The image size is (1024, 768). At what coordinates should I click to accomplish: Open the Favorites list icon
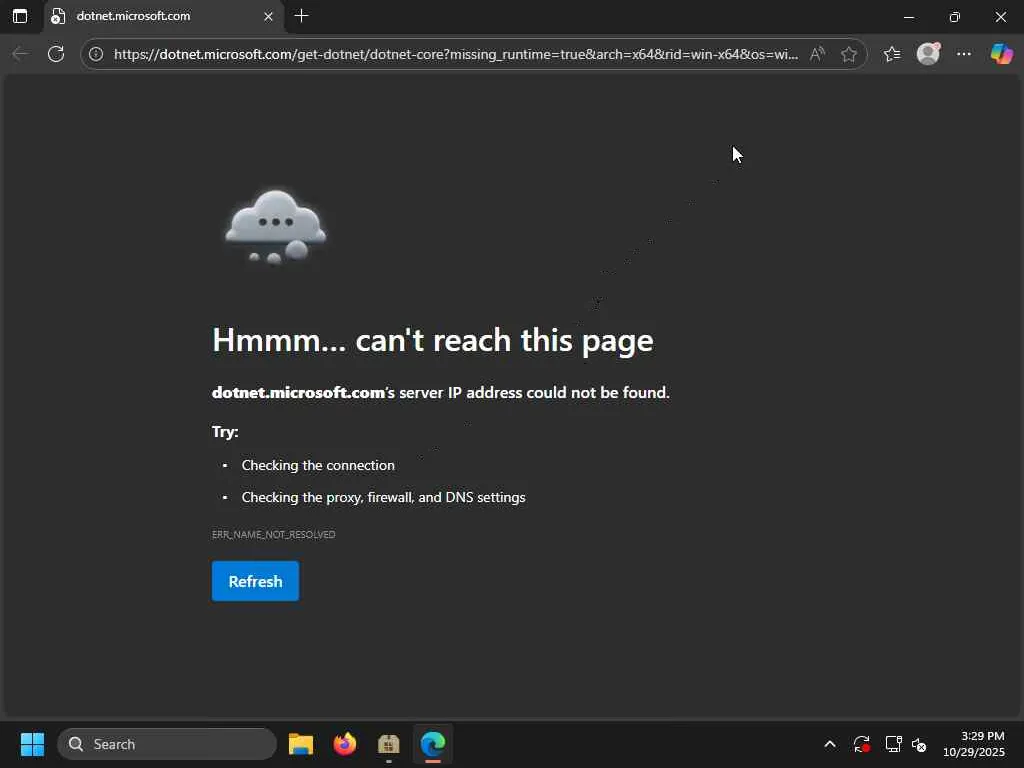point(892,54)
